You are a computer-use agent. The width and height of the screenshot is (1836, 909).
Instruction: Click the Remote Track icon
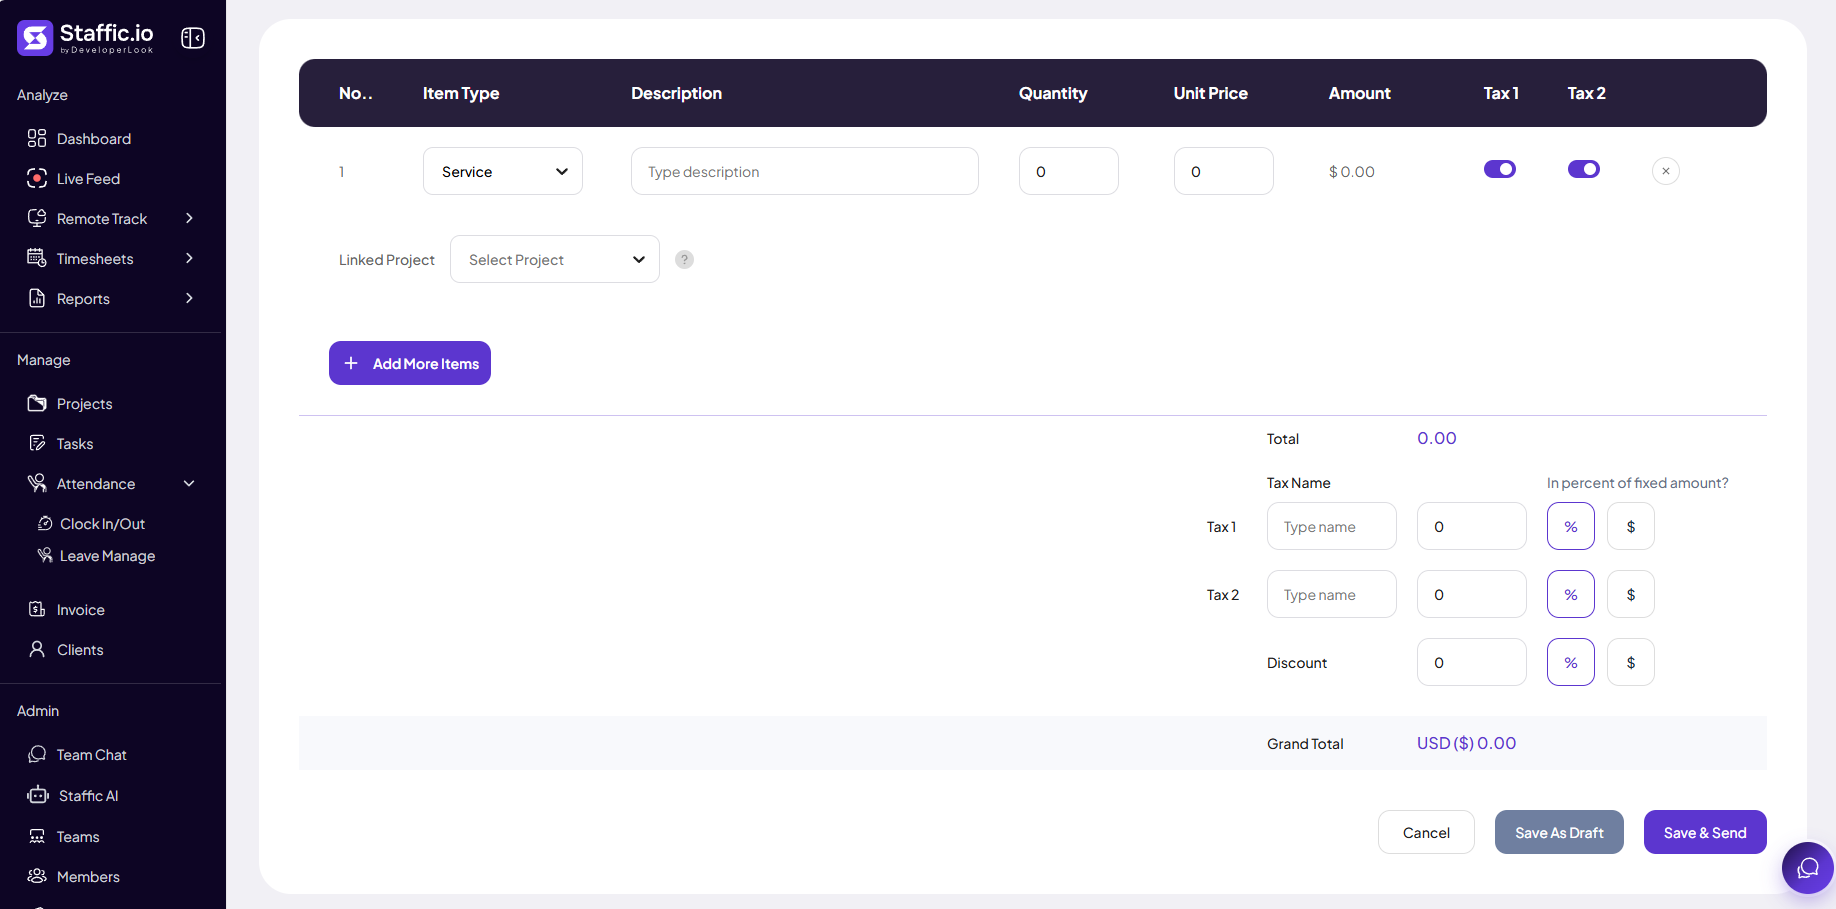coord(37,218)
